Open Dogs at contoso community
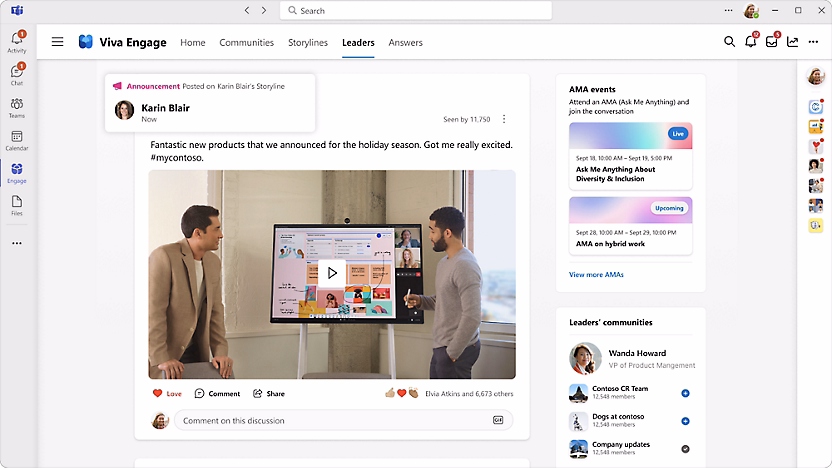 click(x=618, y=417)
